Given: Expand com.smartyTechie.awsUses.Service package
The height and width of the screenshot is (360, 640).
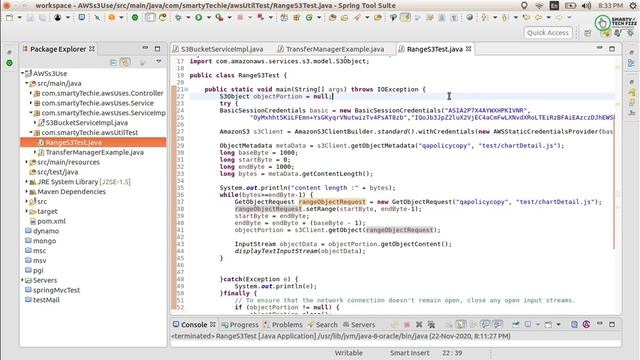Looking at the screenshot, I should [31, 103].
